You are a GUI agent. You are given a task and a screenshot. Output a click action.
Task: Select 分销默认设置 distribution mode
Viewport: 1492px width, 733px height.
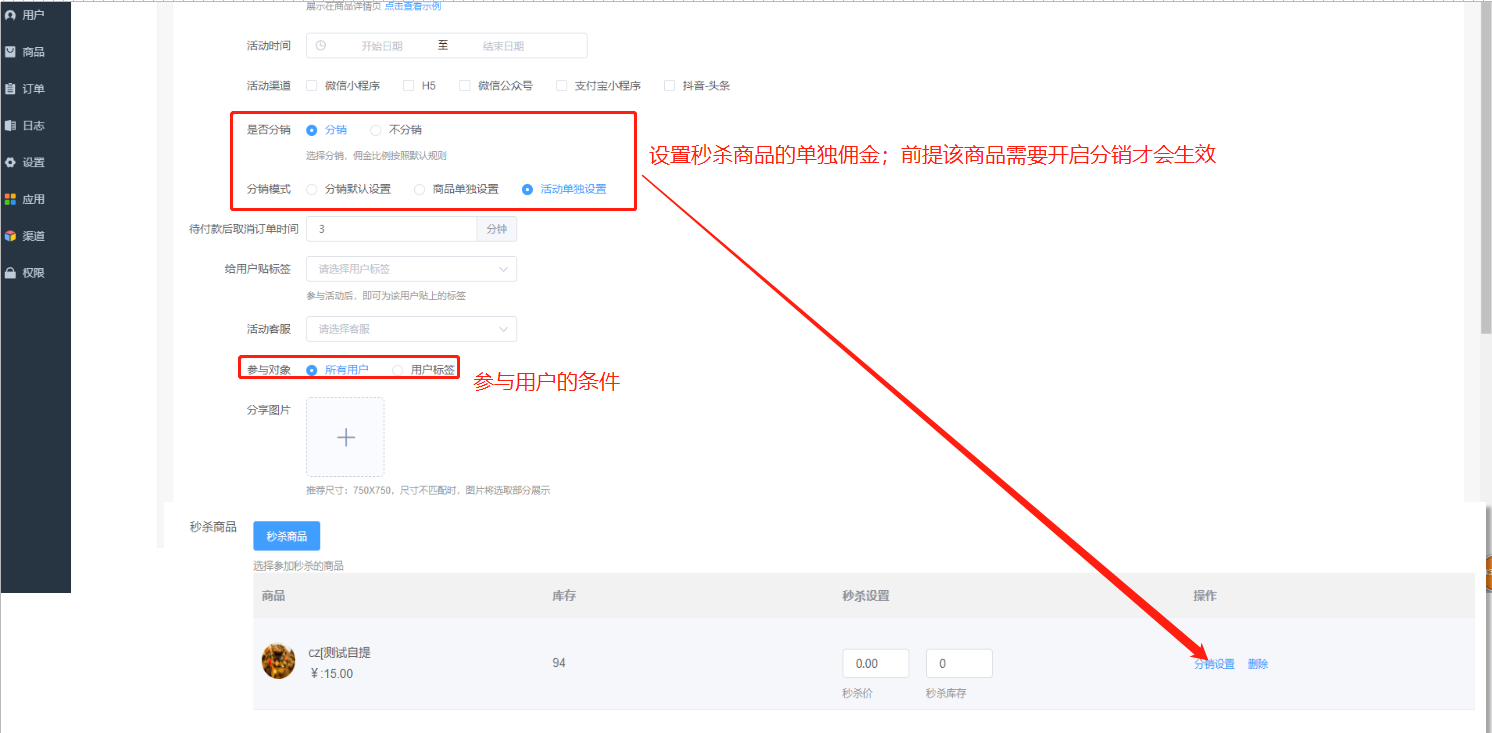point(312,189)
